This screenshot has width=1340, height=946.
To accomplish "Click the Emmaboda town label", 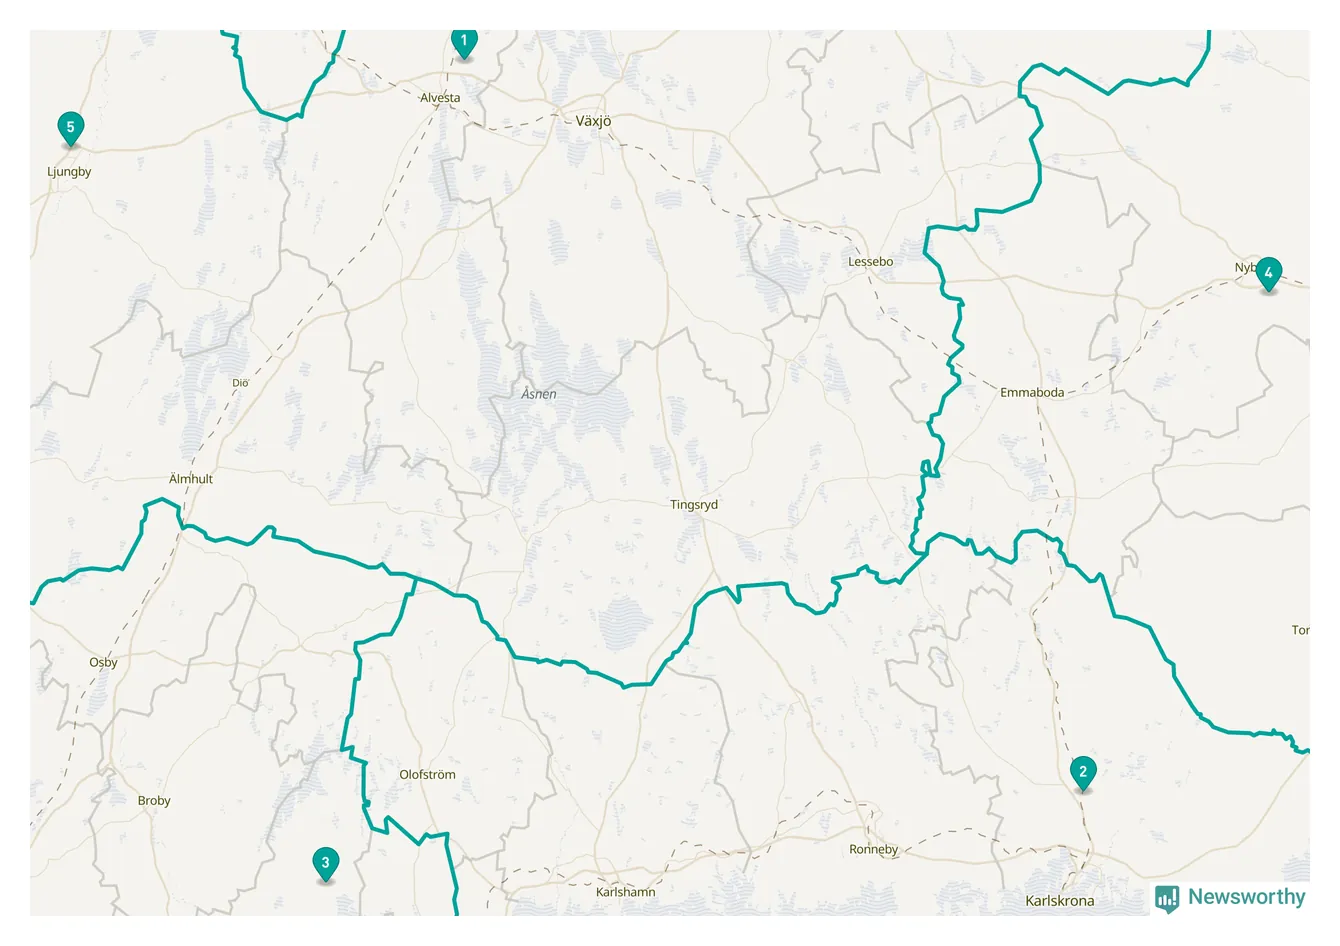I will pyautogui.click(x=1032, y=393).
